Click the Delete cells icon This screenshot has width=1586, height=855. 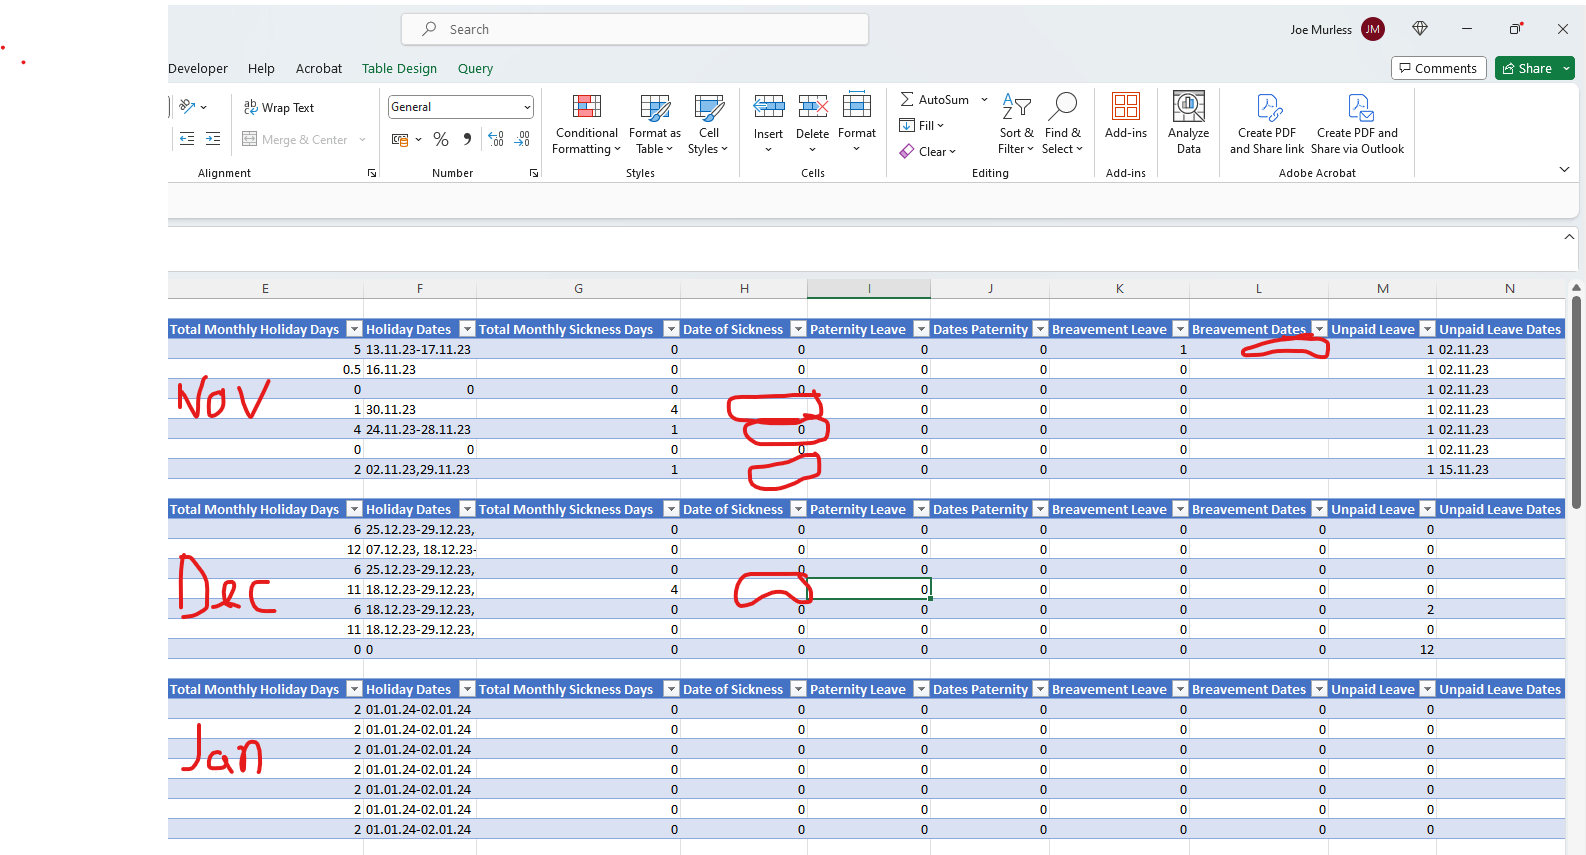812,106
